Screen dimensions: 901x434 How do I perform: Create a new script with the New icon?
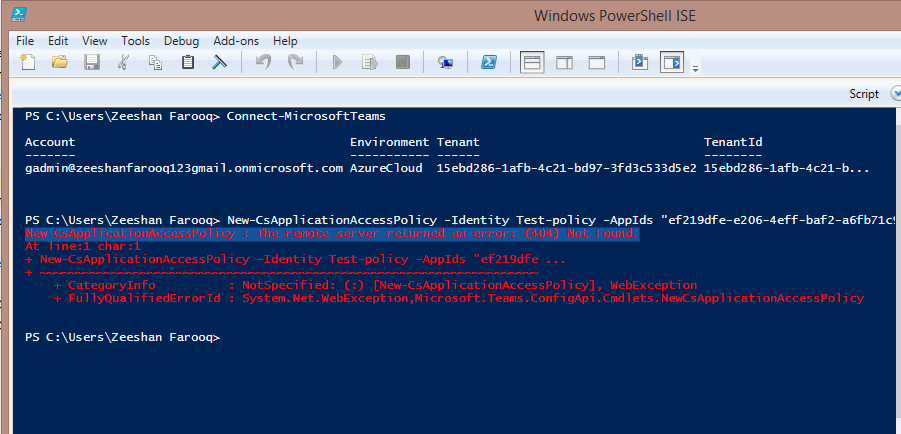(x=28, y=62)
